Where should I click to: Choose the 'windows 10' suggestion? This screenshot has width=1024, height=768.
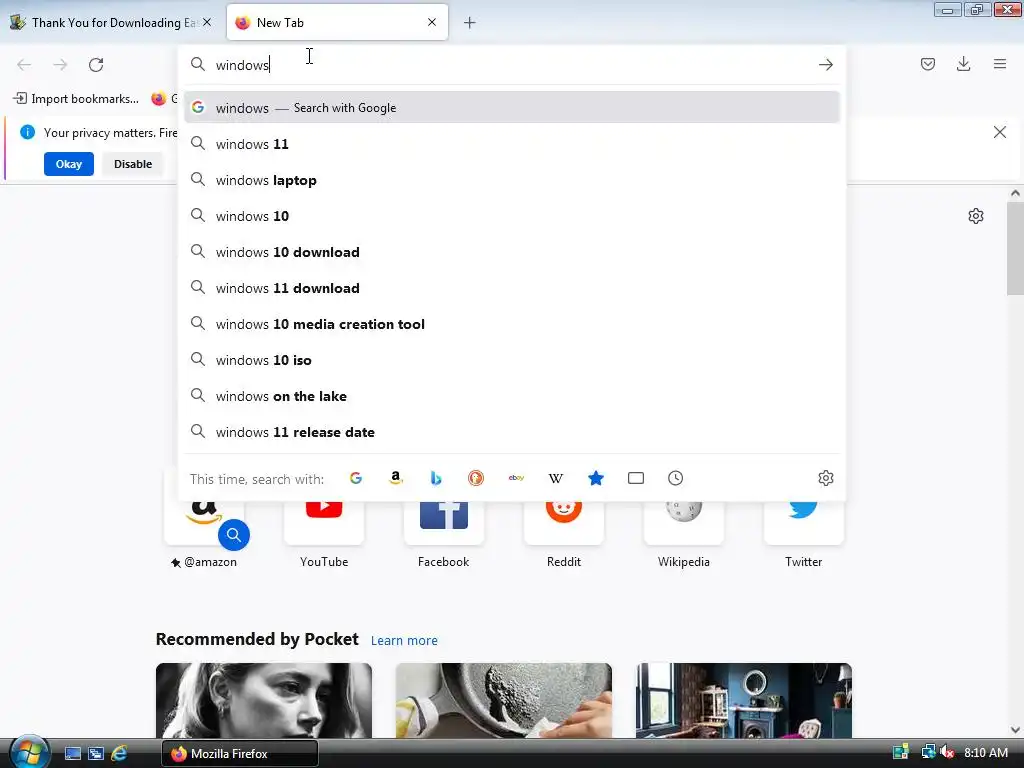pos(511,216)
